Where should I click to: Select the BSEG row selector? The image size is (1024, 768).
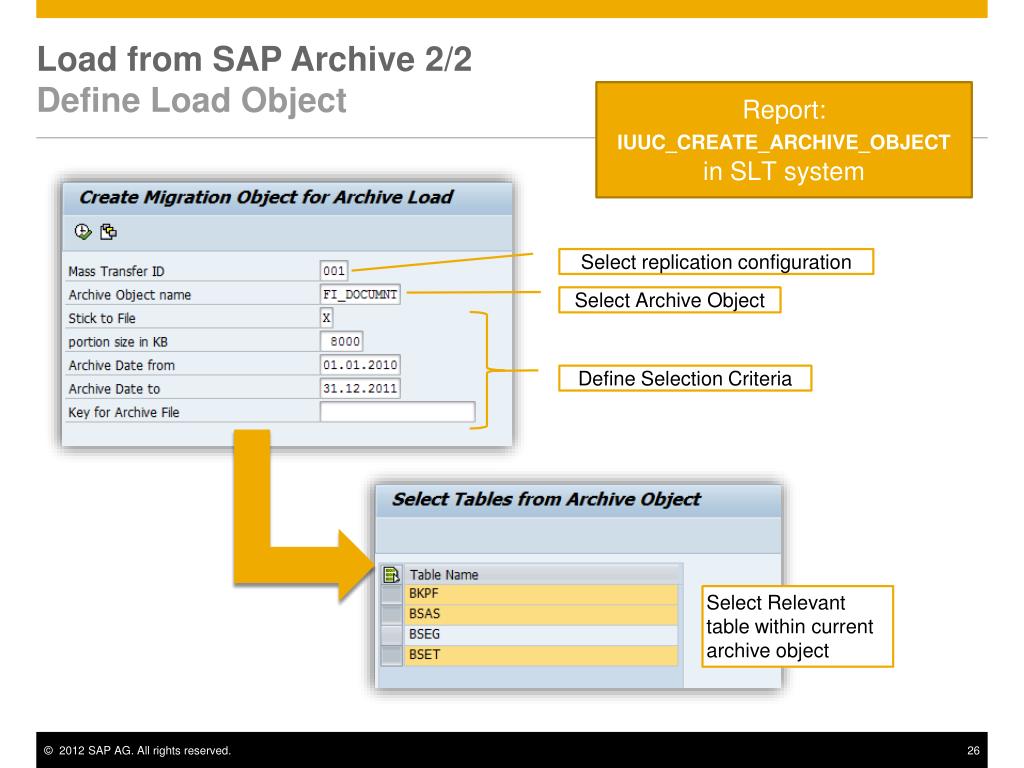pos(392,634)
